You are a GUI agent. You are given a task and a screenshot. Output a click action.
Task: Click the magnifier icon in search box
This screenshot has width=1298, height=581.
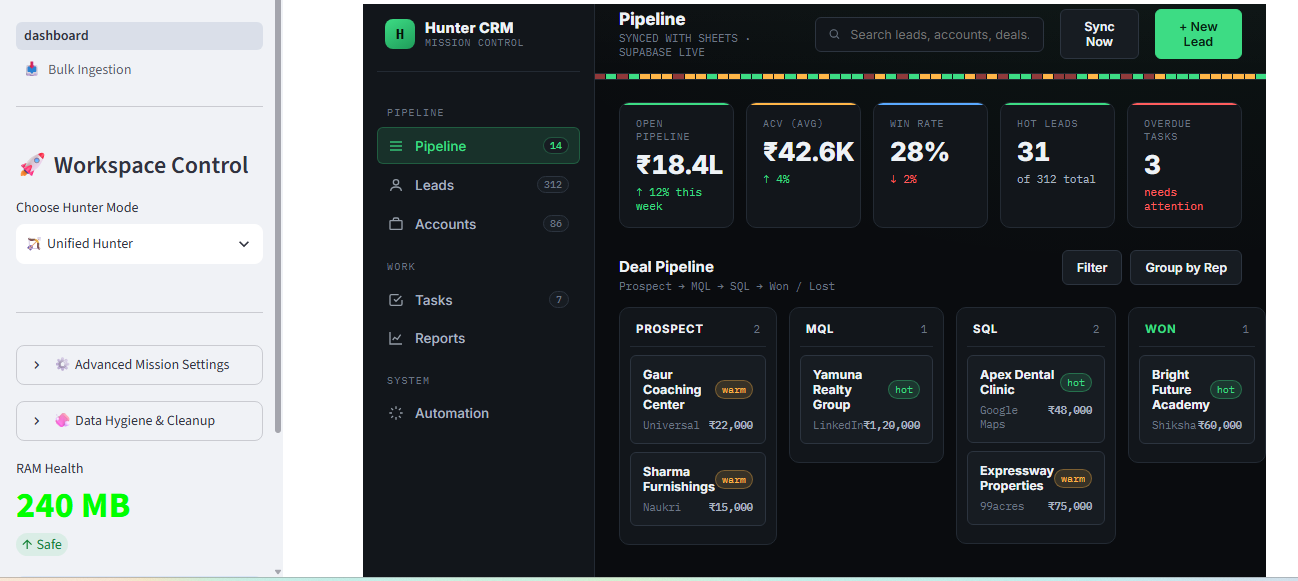tap(835, 34)
